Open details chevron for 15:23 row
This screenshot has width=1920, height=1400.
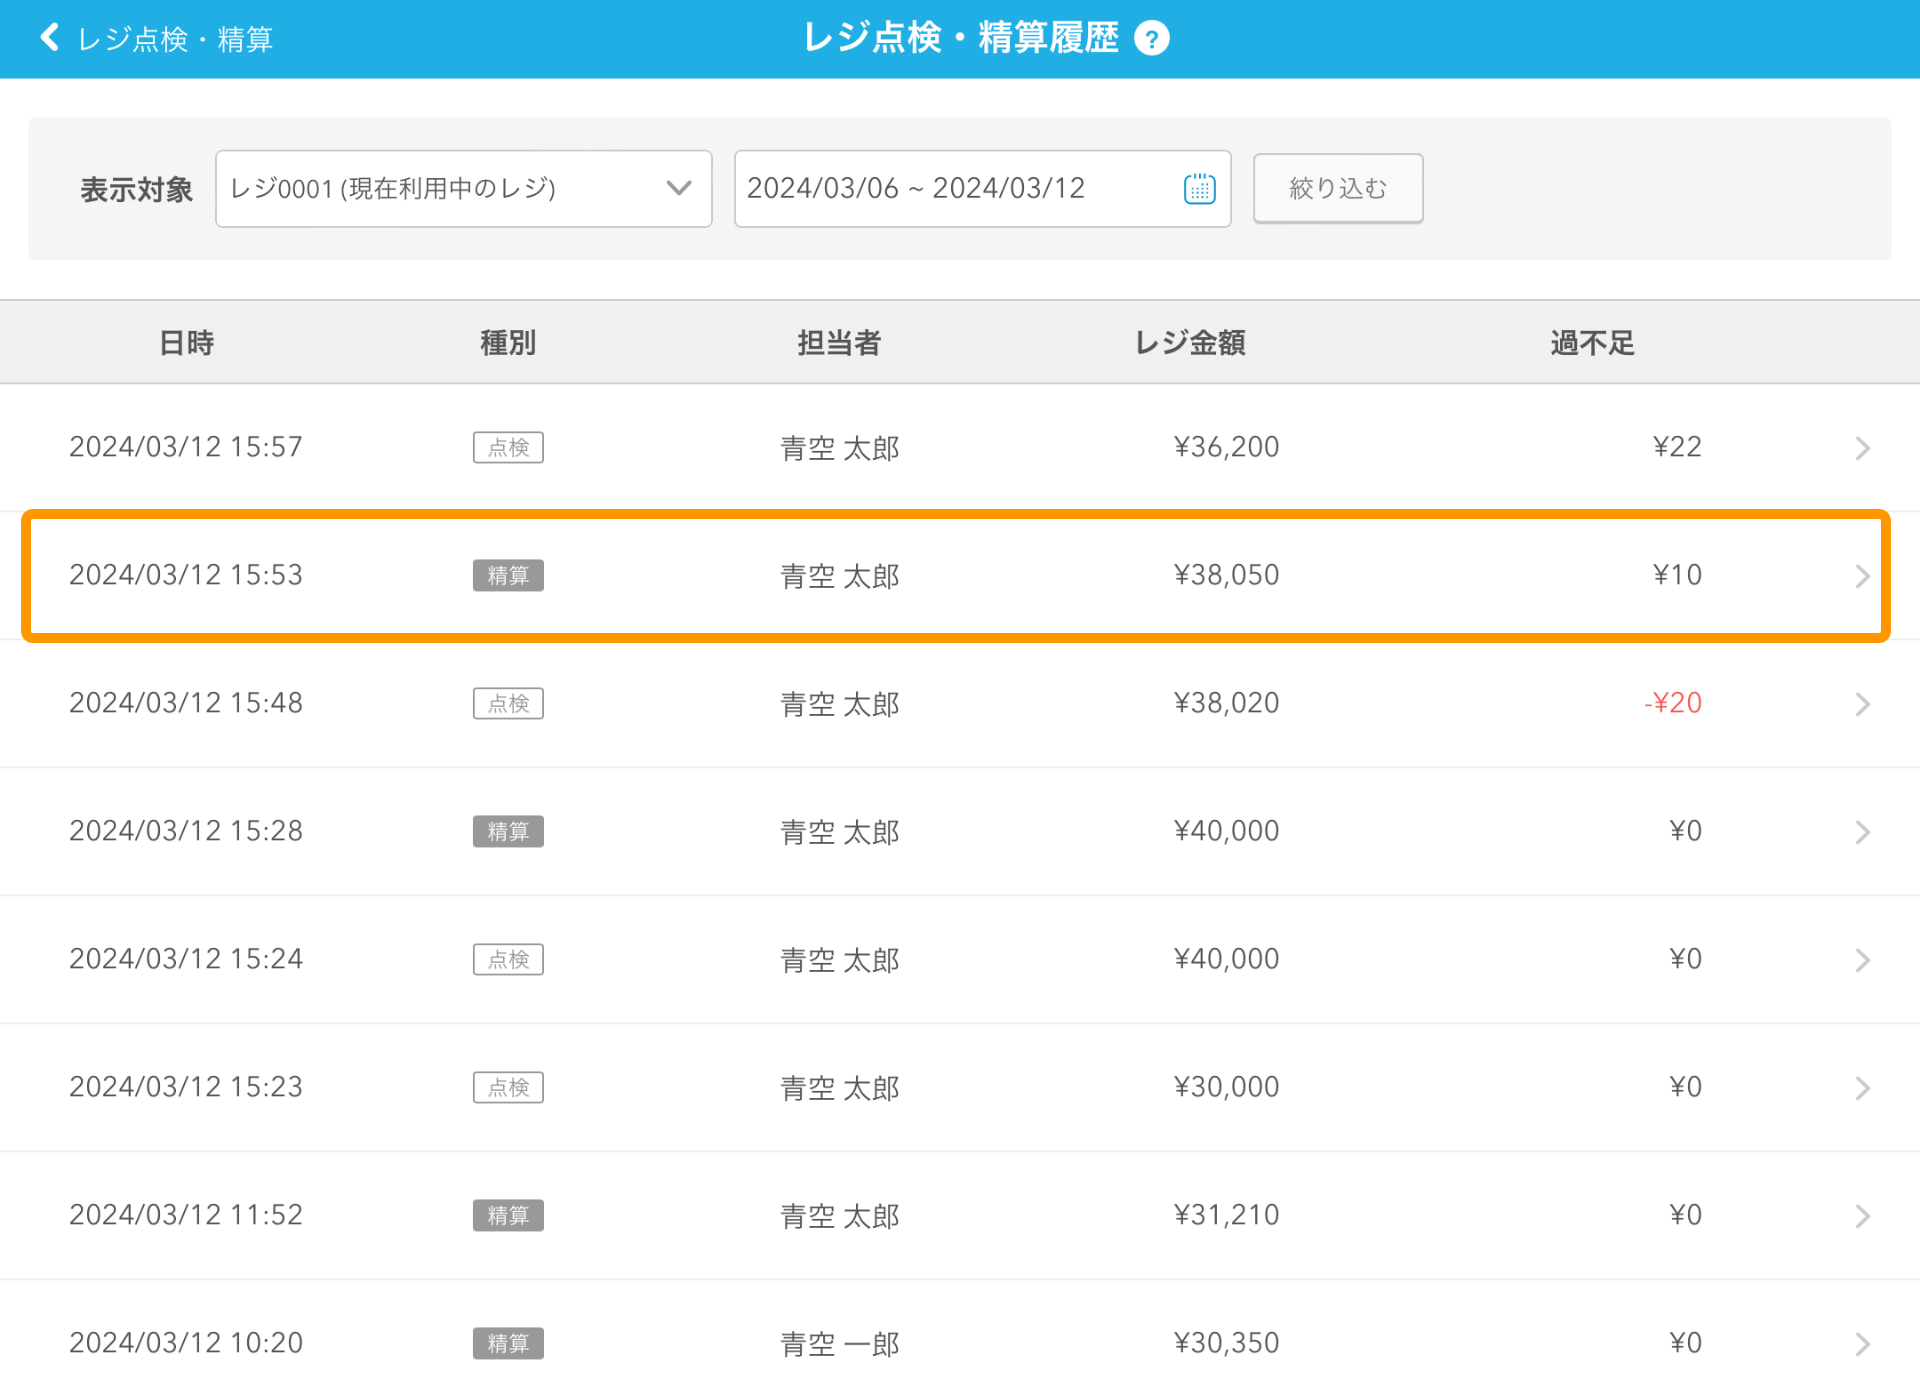[x=1862, y=1087]
